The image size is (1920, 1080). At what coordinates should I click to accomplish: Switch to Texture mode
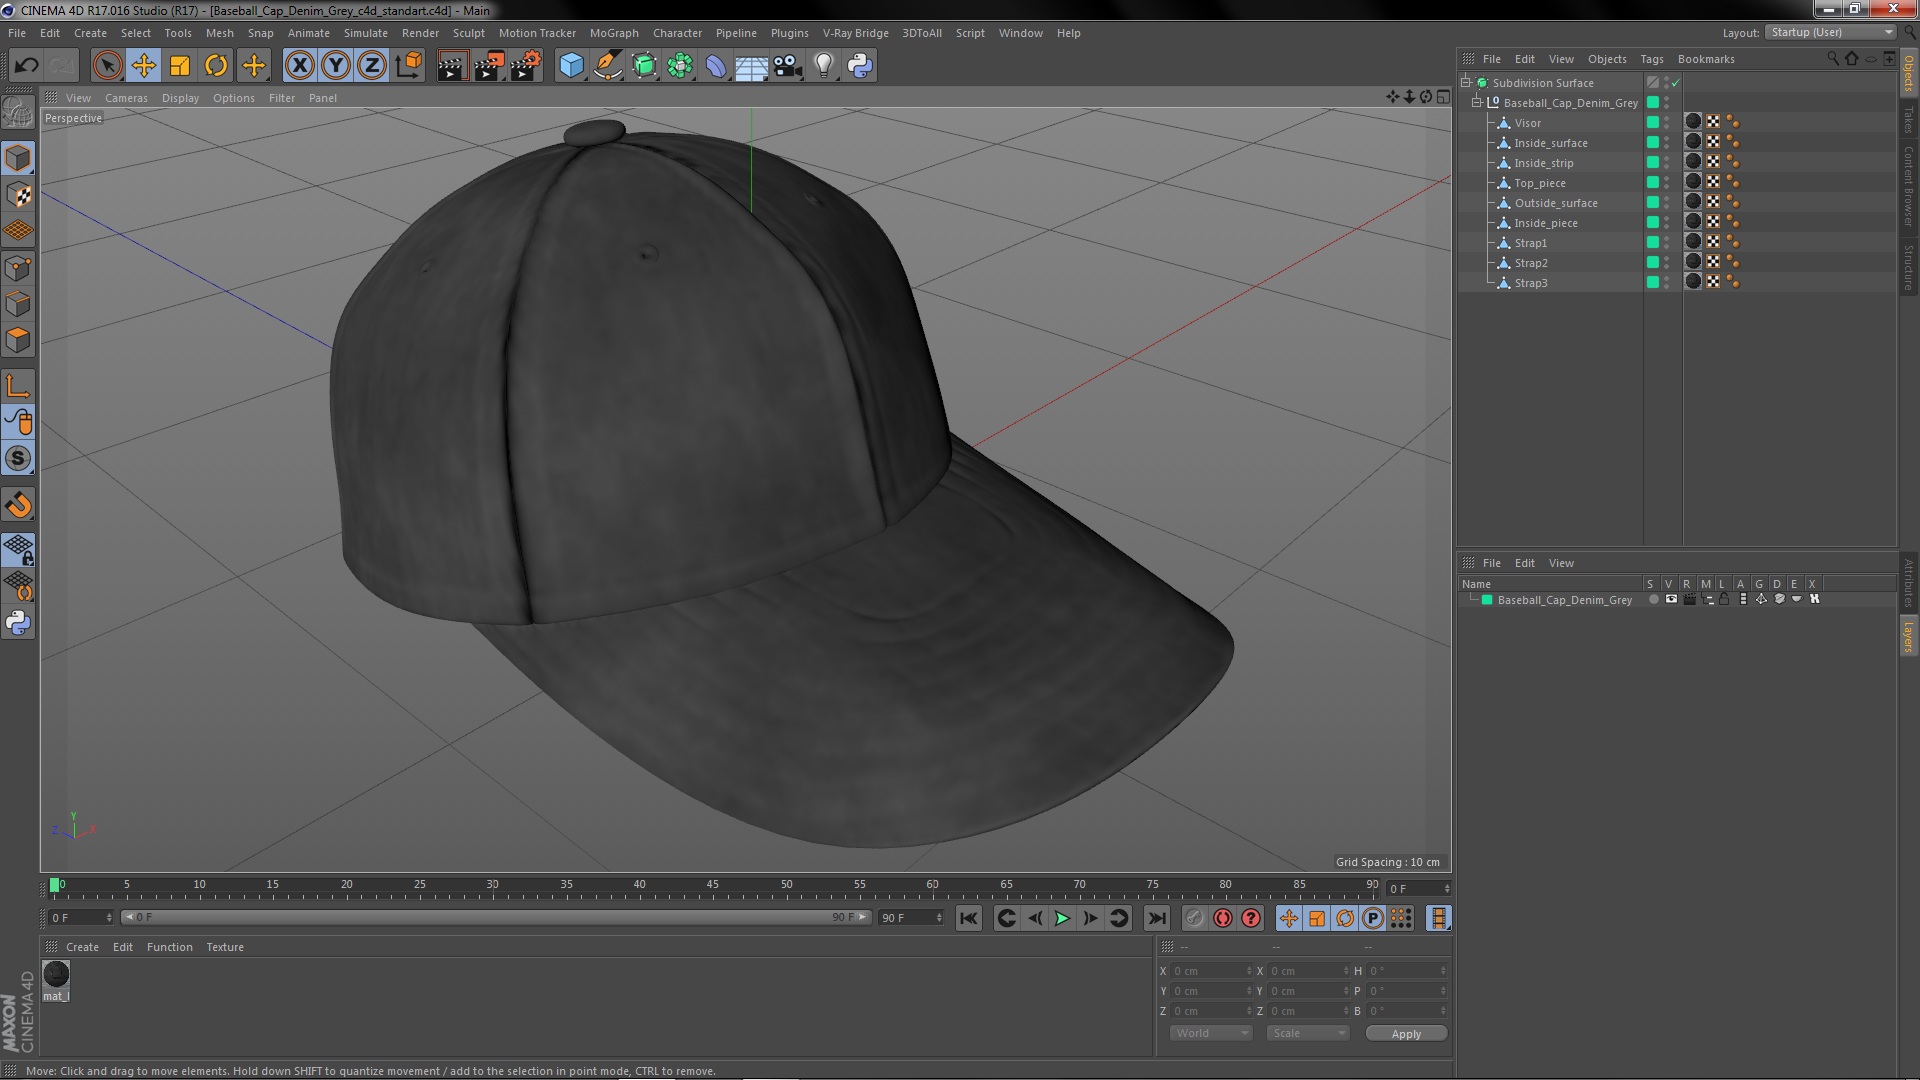18,195
